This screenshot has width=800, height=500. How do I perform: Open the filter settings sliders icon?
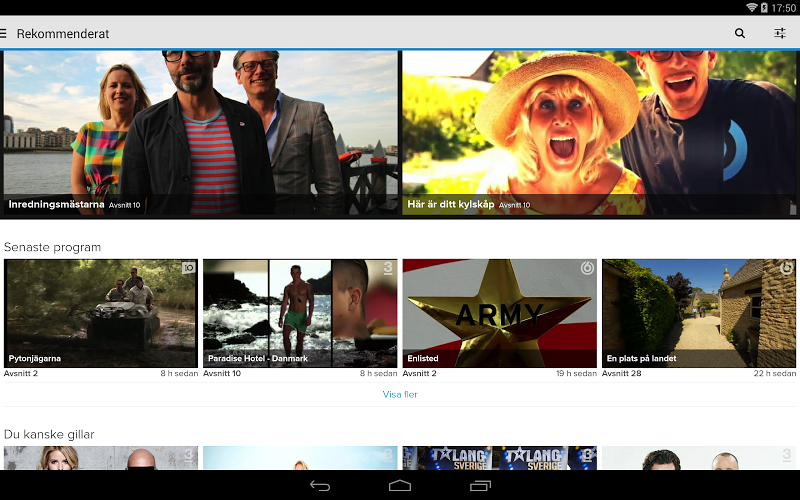point(780,33)
